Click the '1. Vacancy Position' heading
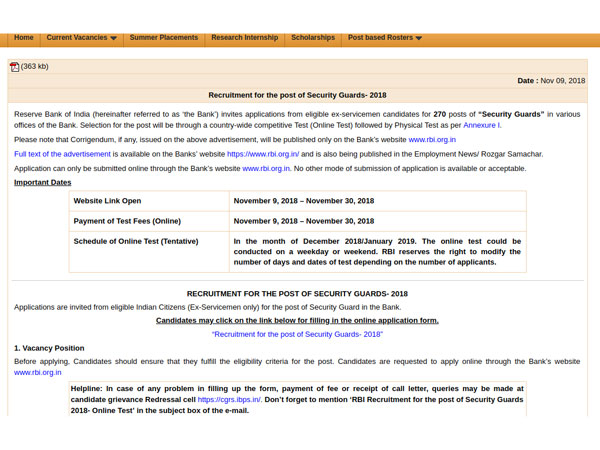The image size is (600, 450). [49, 348]
